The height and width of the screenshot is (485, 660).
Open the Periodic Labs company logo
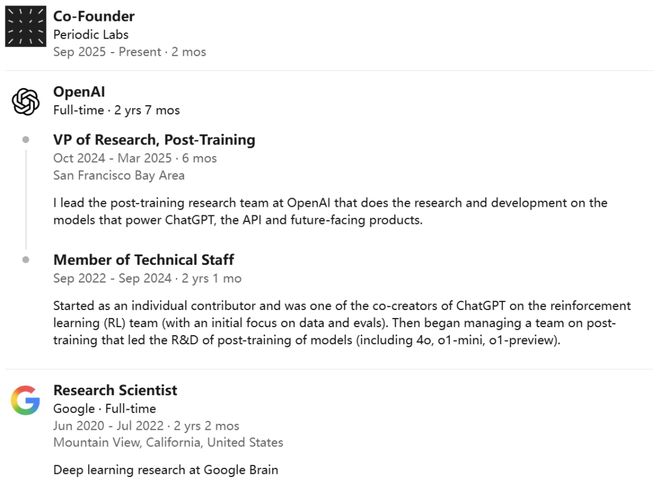point(26,26)
